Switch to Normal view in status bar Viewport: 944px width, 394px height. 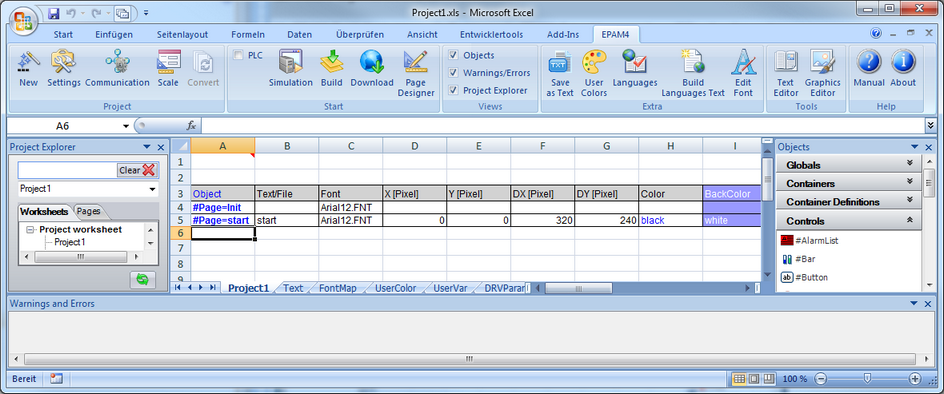pos(739,379)
